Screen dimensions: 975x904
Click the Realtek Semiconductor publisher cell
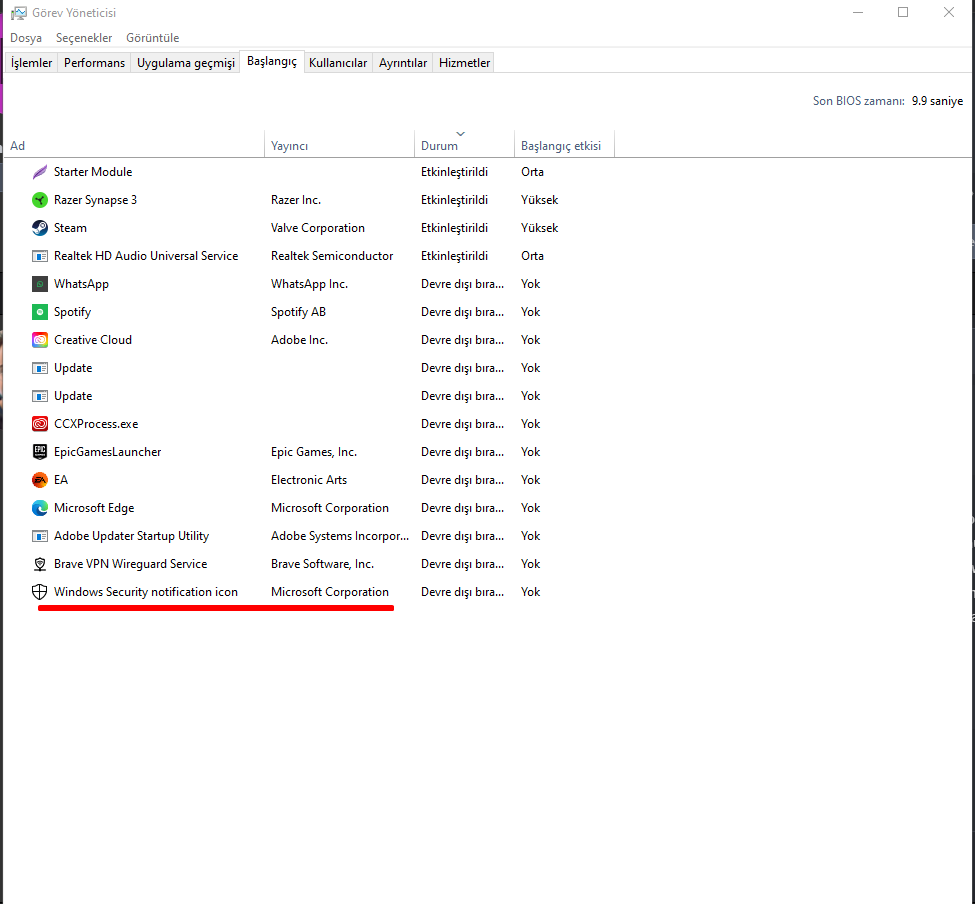tap(332, 256)
